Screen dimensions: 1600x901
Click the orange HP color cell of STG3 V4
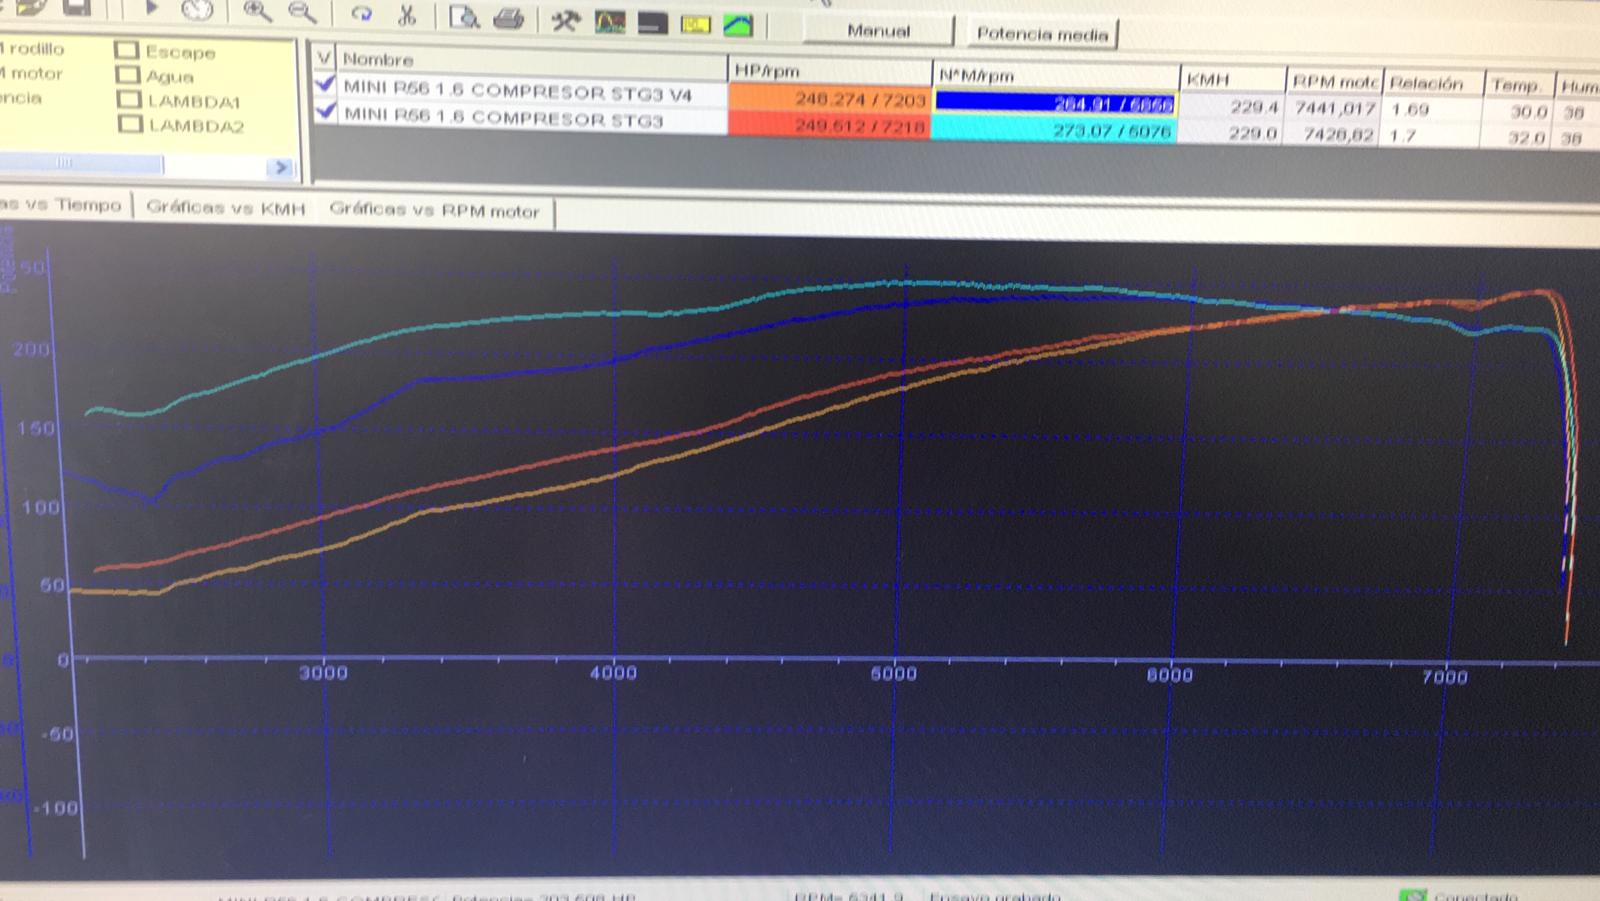point(828,99)
